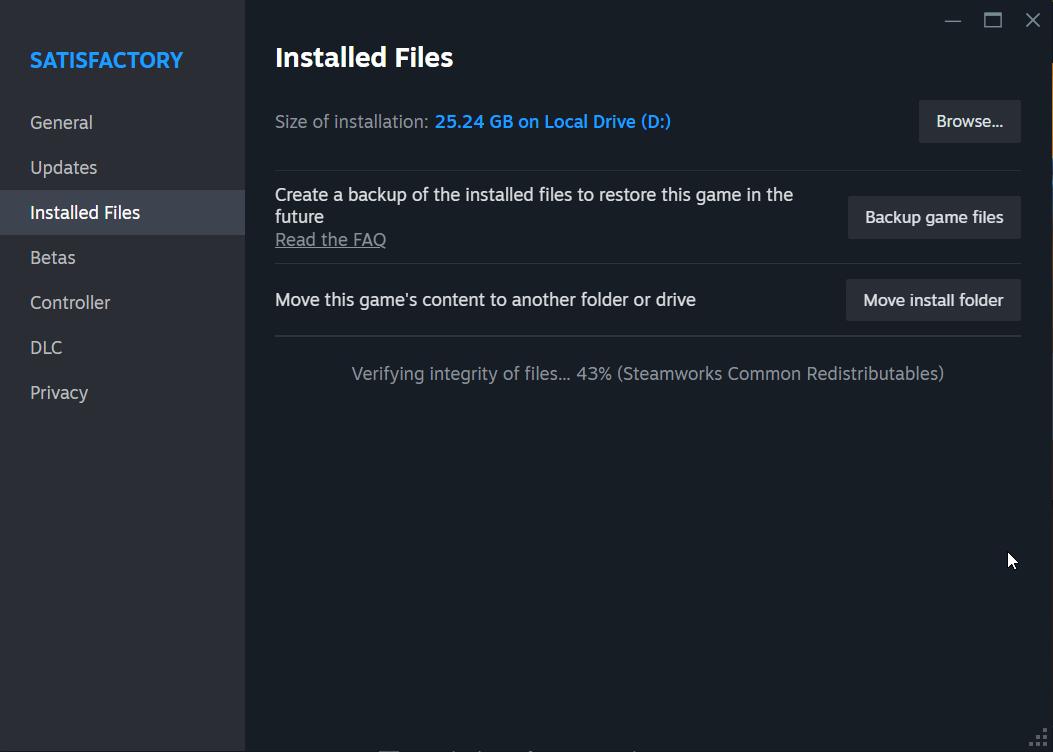Click the Browse... button
This screenshot has width=1053, height=752.
(969, 122)
